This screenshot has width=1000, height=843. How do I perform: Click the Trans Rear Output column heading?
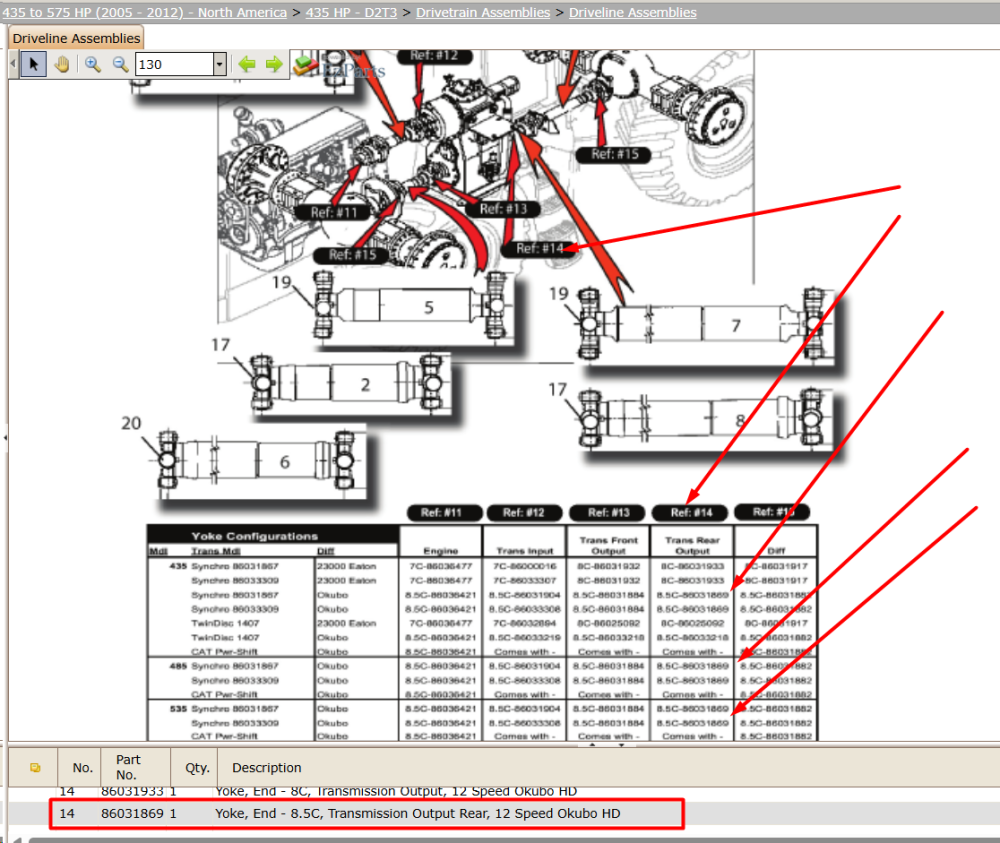693,545
